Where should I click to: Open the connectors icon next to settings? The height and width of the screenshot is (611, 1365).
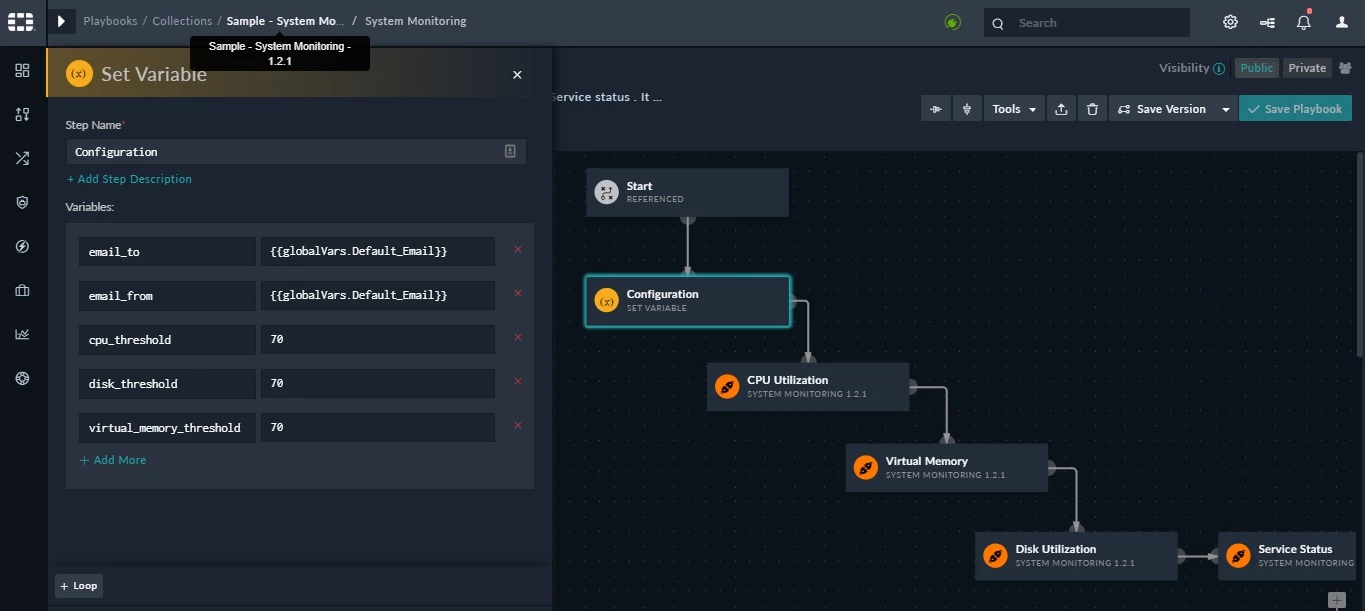coord(1267,22)
